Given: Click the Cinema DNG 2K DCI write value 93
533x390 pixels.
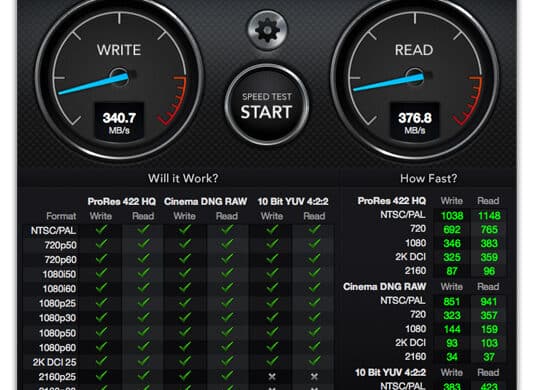Looking at the screenshot, I should point(452,343).
